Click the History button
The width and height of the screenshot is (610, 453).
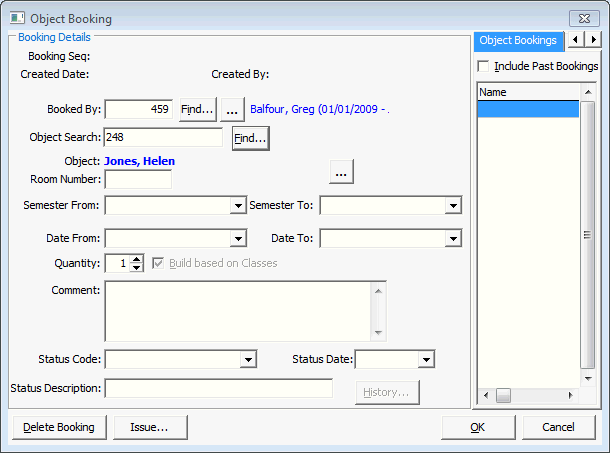(387, 392)
